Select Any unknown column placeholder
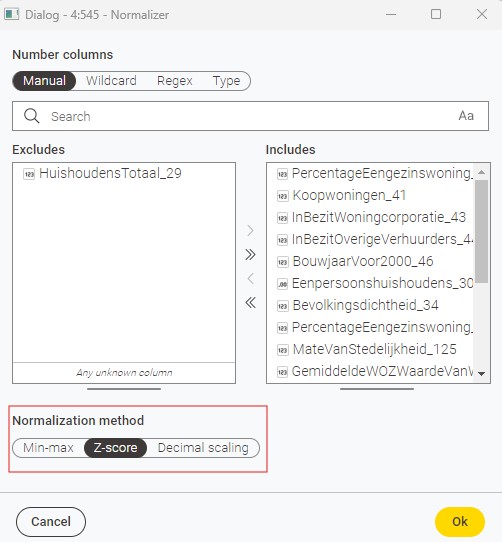Image resolution: width=502 pixels, height=542 pixels. [x=124, y=373]
